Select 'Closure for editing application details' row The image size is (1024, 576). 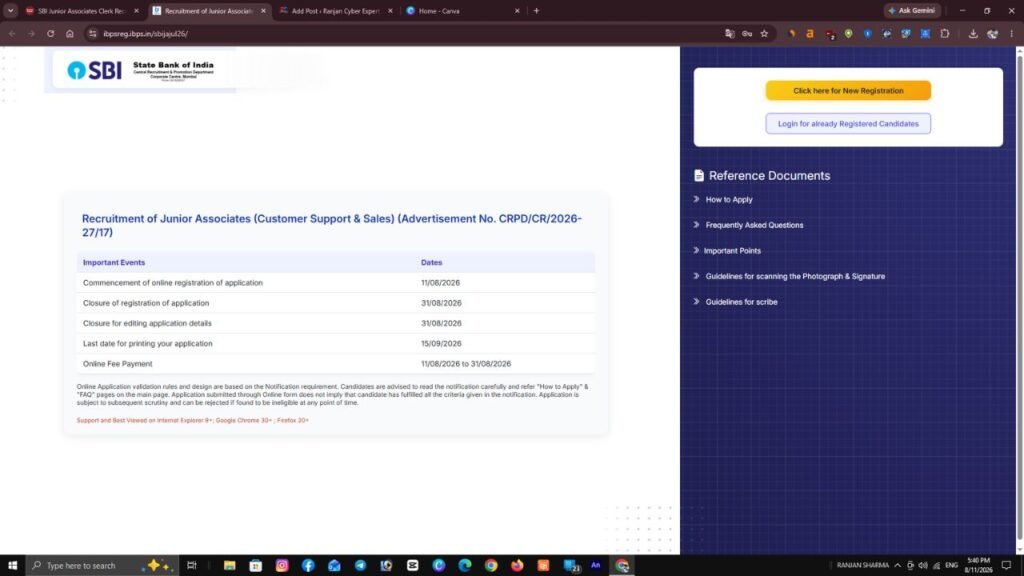coord(336,323)
